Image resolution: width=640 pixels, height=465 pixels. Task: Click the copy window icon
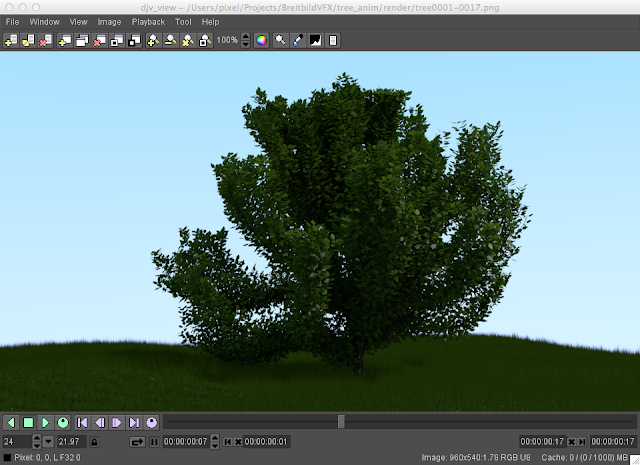tap(82, 40)
